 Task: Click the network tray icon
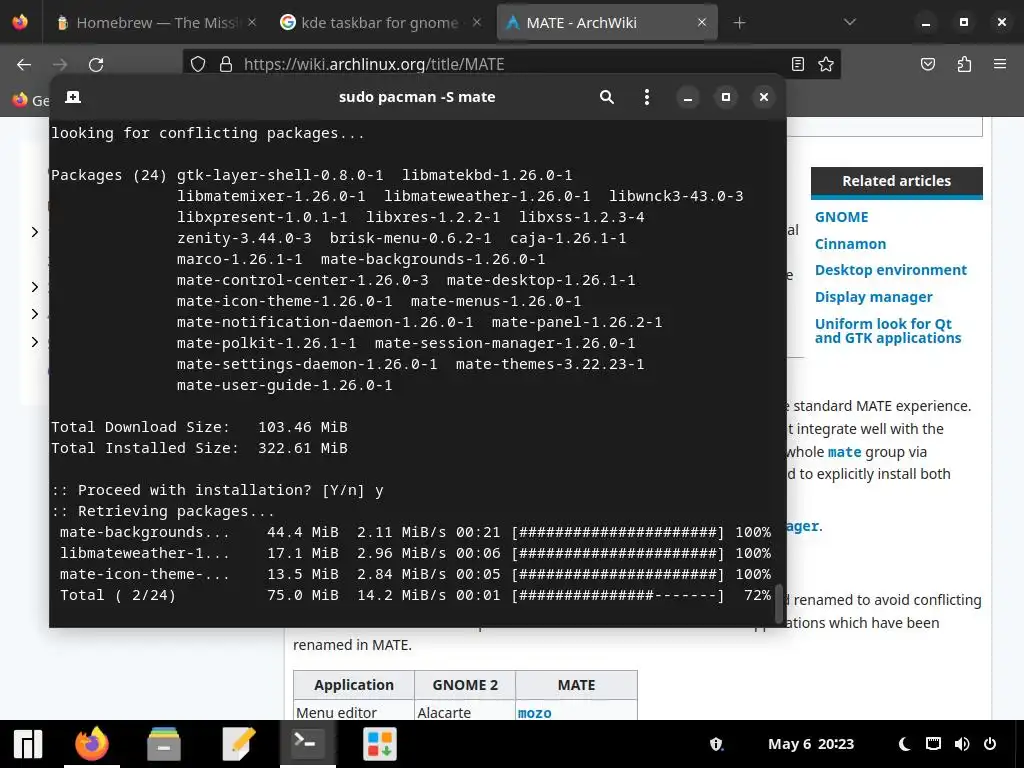tap(933, 744)
